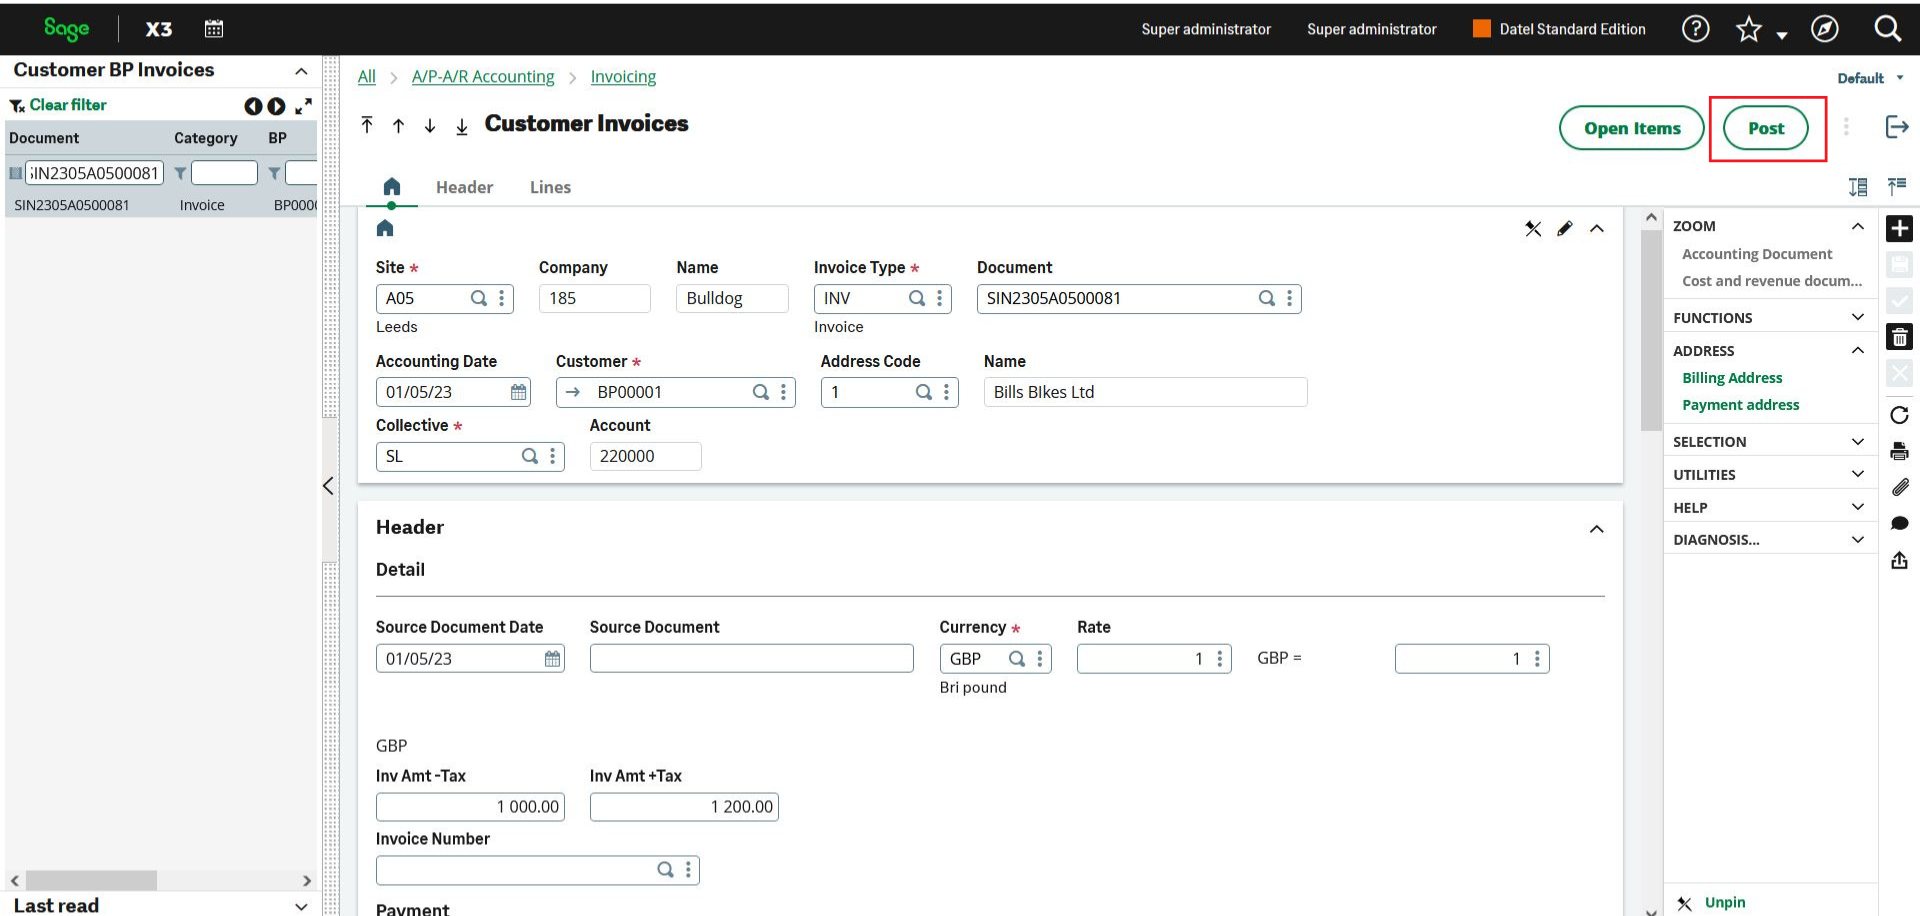Image resolution: width=1920 pixels, height=916 pixels.
Task: Click the Delete trash icon
Action: pos(1899,337)
